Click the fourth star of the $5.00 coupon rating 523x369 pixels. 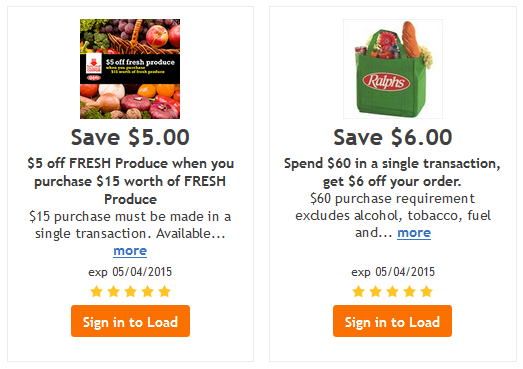147,291
